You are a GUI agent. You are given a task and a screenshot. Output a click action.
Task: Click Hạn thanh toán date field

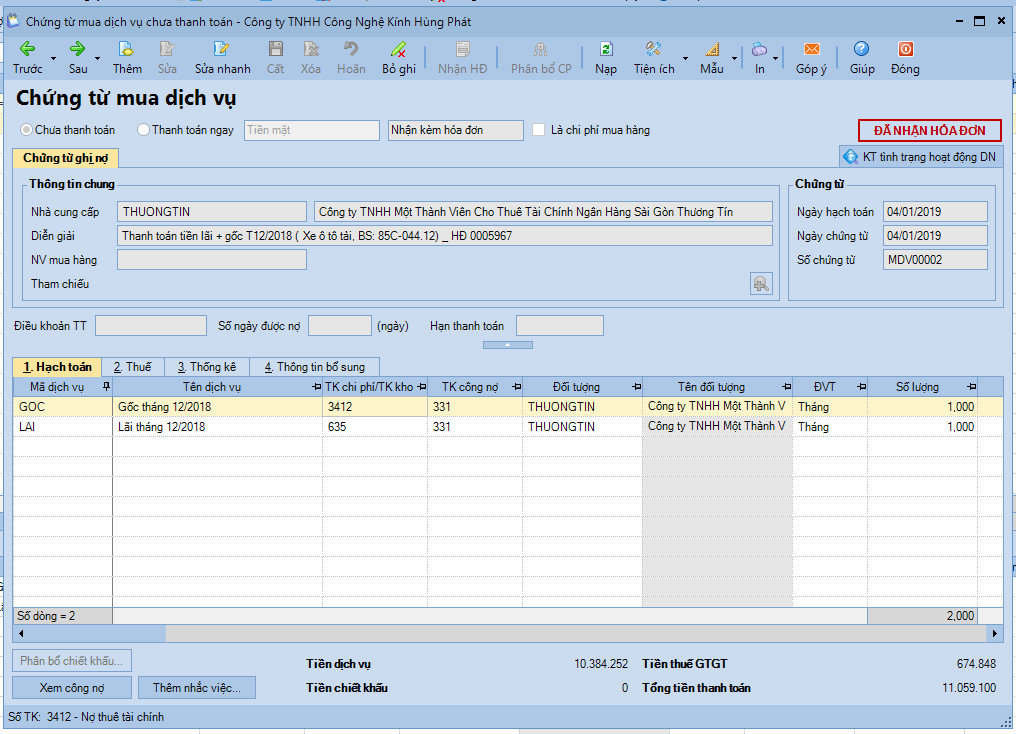(559, 325)
